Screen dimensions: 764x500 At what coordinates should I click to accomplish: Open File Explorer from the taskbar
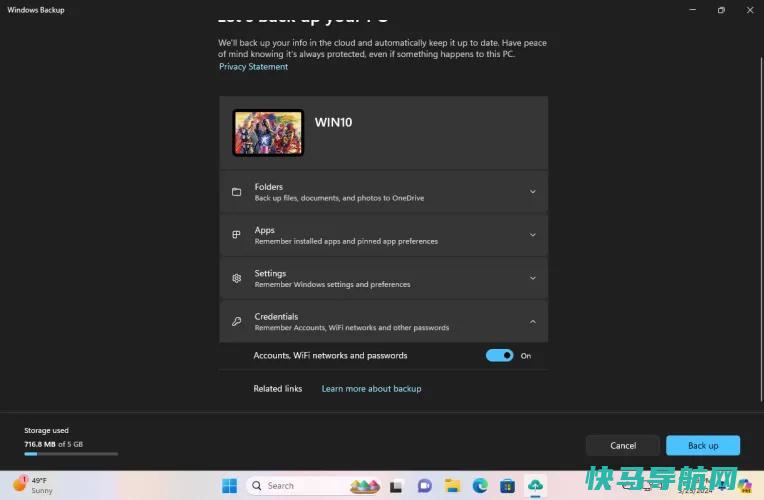coord(452,486)
